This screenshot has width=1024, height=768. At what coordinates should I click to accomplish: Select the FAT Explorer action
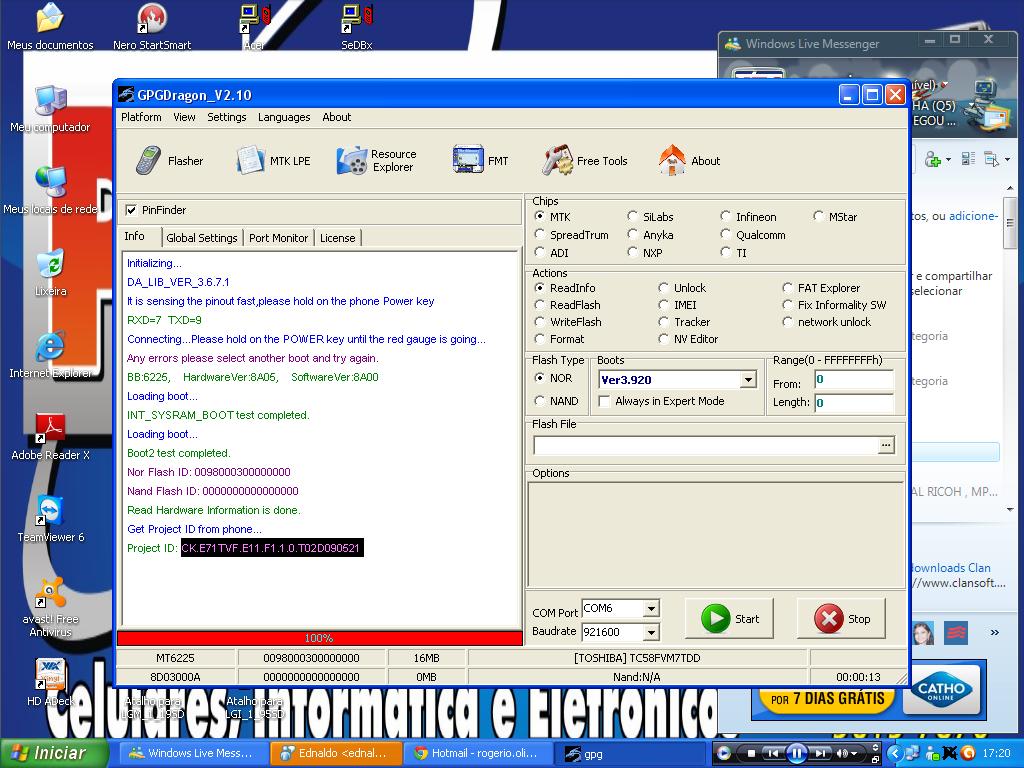[788, 288]
